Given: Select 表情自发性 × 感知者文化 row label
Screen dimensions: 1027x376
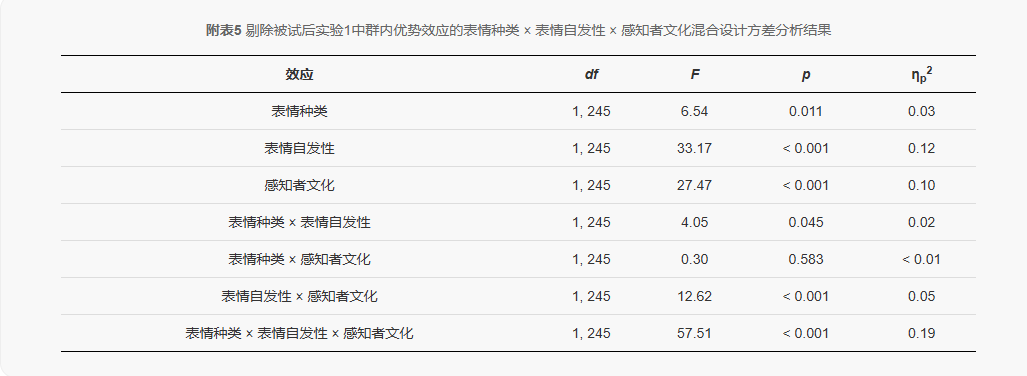Looking at the screenshot, I should coord(299,297).
